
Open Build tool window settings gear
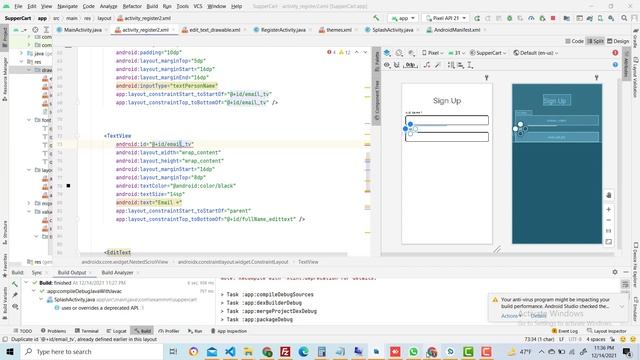click(x=615, y=272)
